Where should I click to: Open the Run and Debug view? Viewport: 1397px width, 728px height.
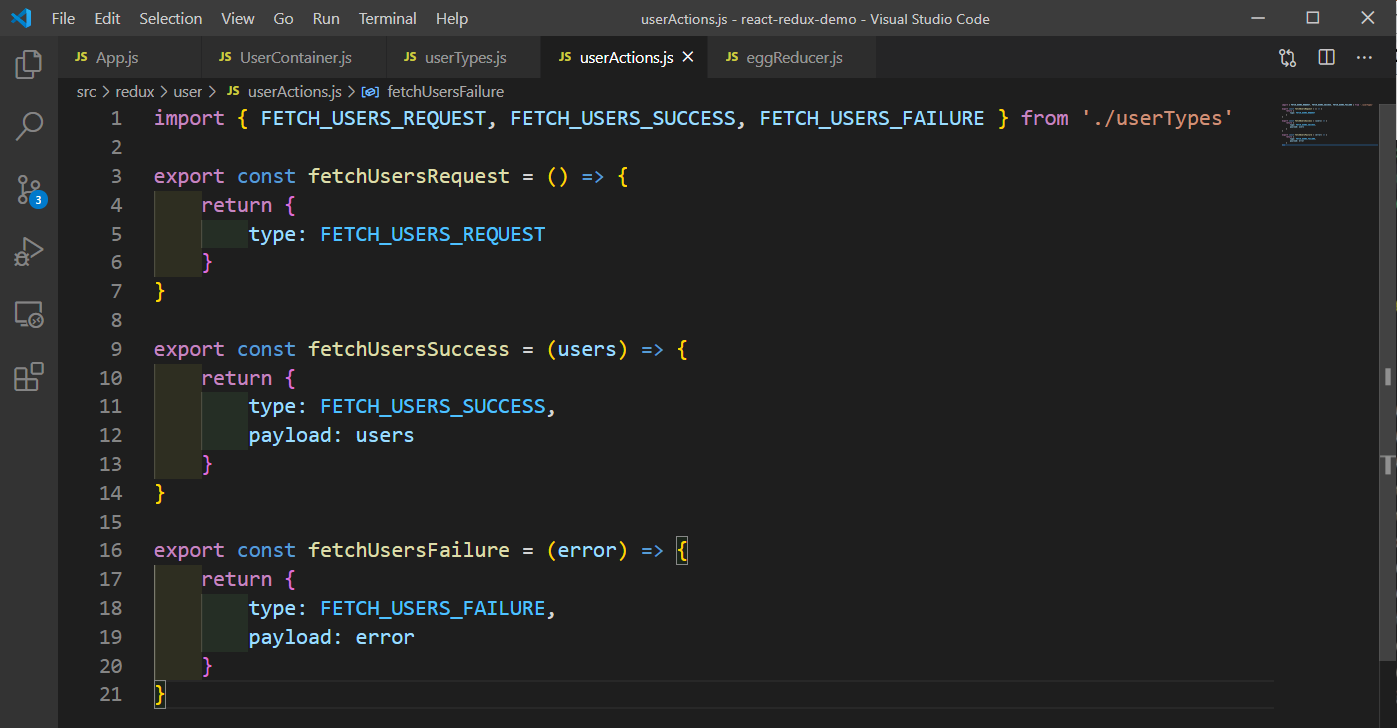tap(29, 252)
